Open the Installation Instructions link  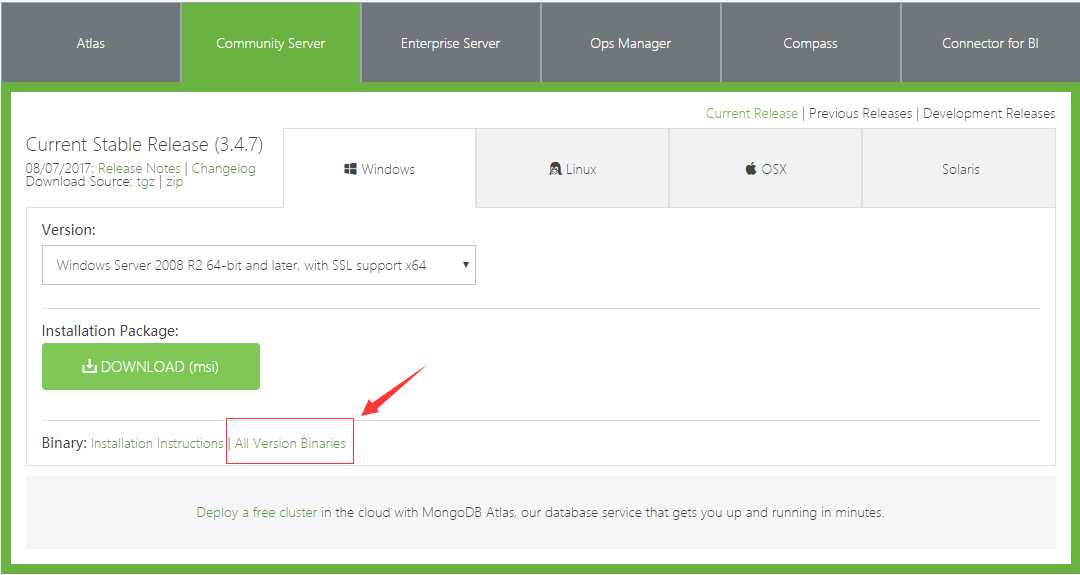(157, 443)
